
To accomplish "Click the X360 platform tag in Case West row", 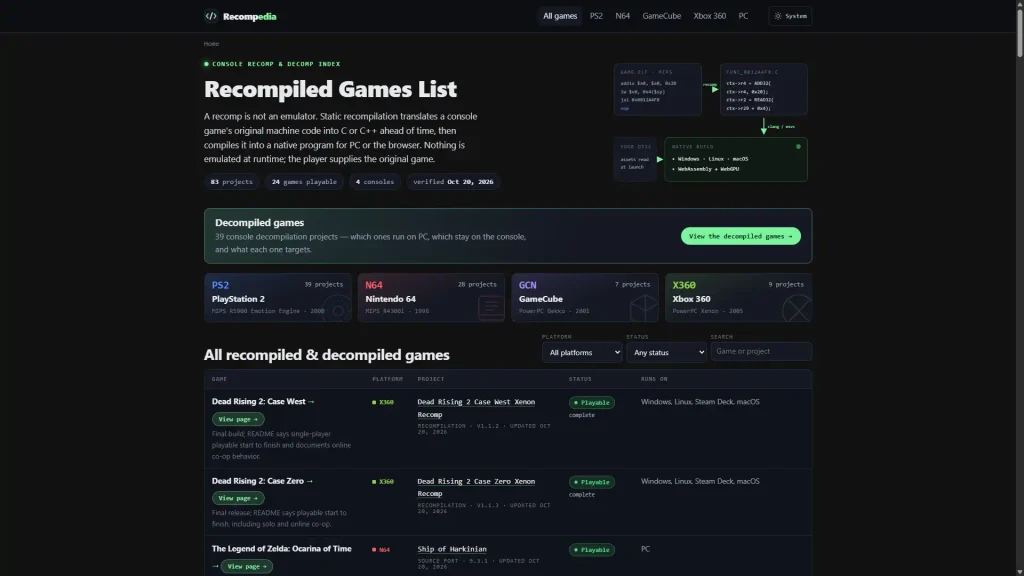I will click(x=383, y=402).
